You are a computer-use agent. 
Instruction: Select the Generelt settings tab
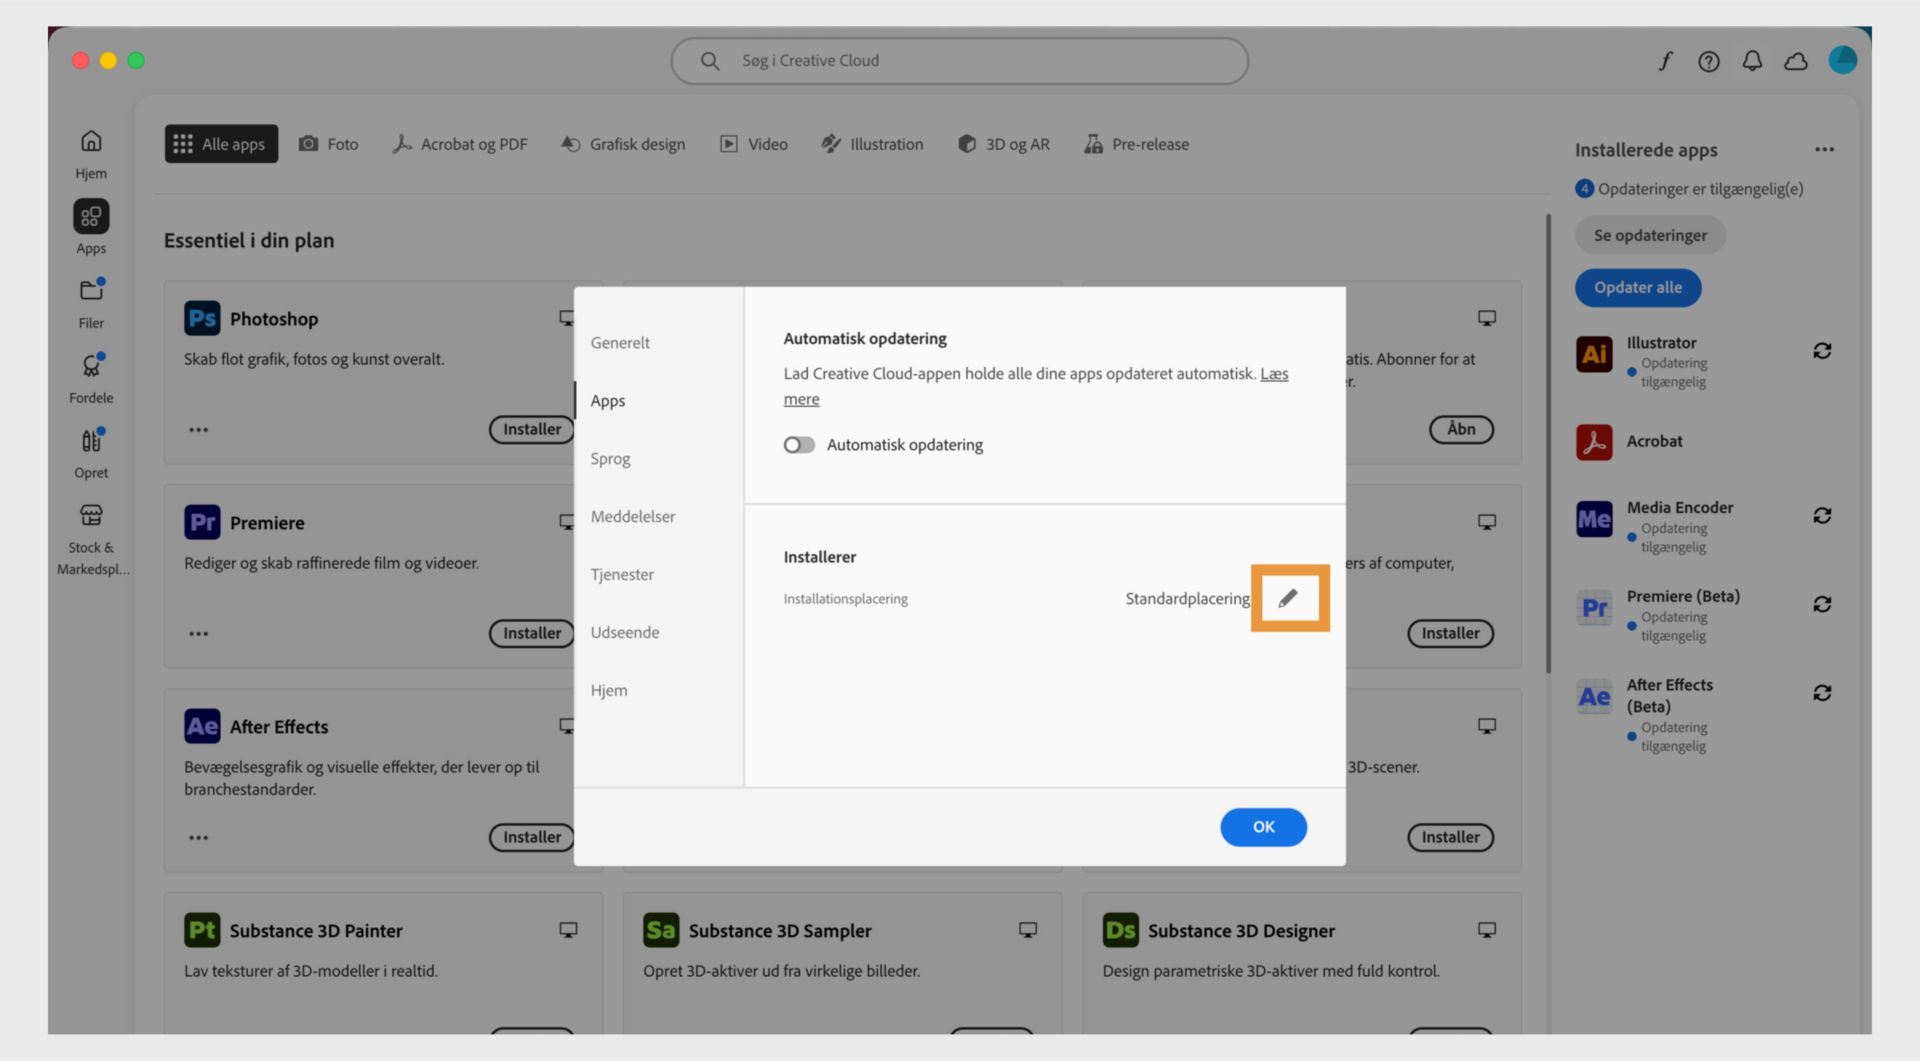pos(620,342)
